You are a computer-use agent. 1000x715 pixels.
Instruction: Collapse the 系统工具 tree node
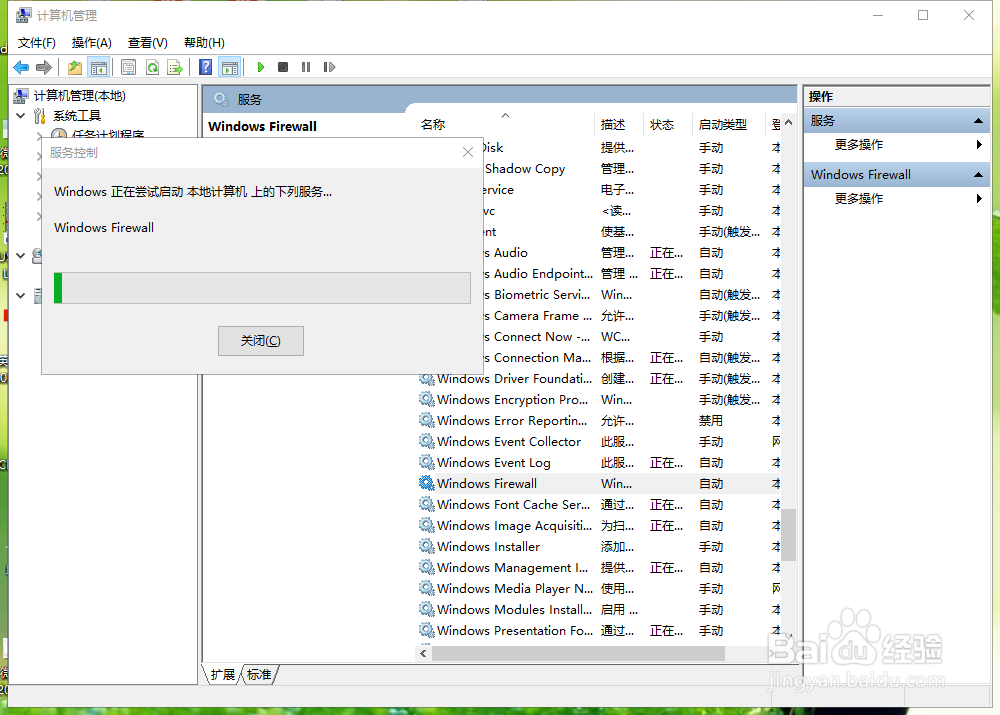coord(20,115)
